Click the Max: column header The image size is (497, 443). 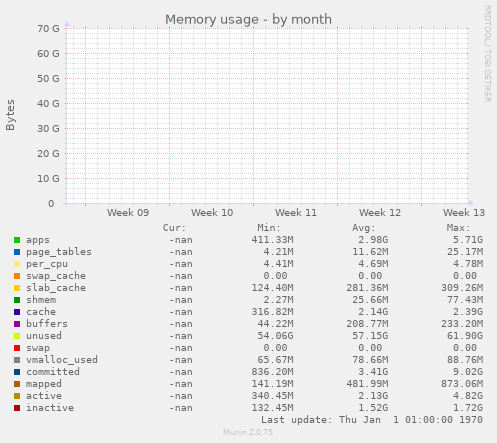[x=458, y=228]
